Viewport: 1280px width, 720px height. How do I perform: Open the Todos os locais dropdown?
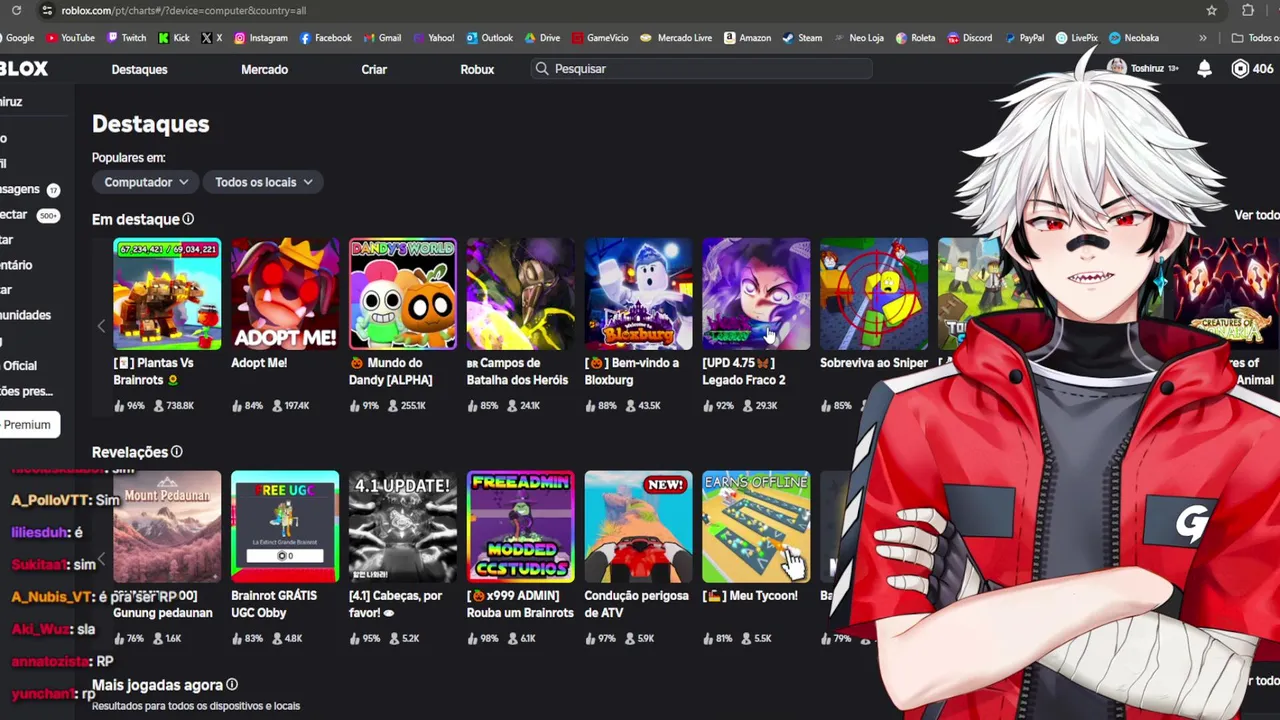(264, 182)
